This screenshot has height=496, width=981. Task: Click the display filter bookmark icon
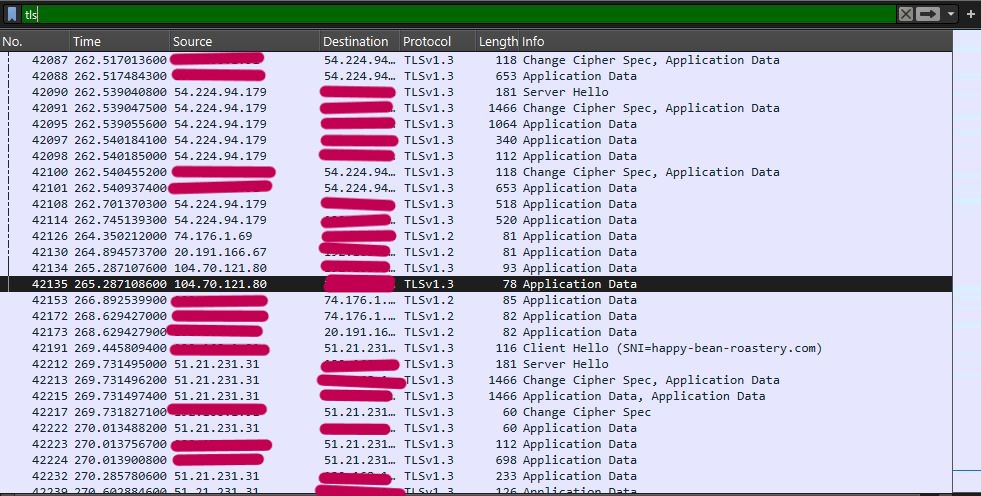pos(12,14)
